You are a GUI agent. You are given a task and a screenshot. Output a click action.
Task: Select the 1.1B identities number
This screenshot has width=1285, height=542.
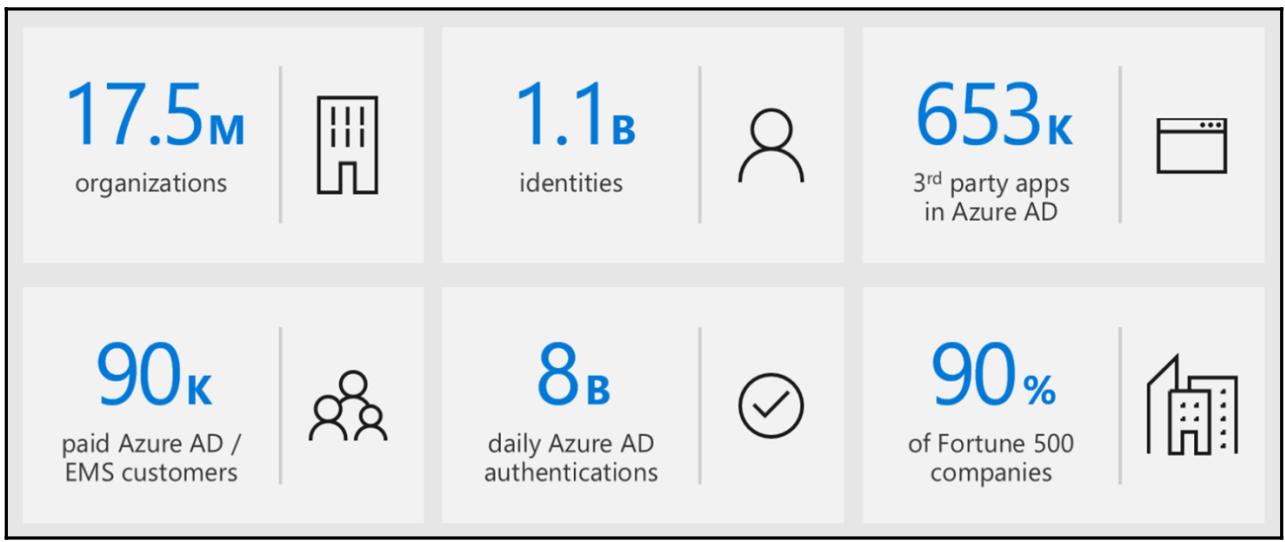pos(575,118)
